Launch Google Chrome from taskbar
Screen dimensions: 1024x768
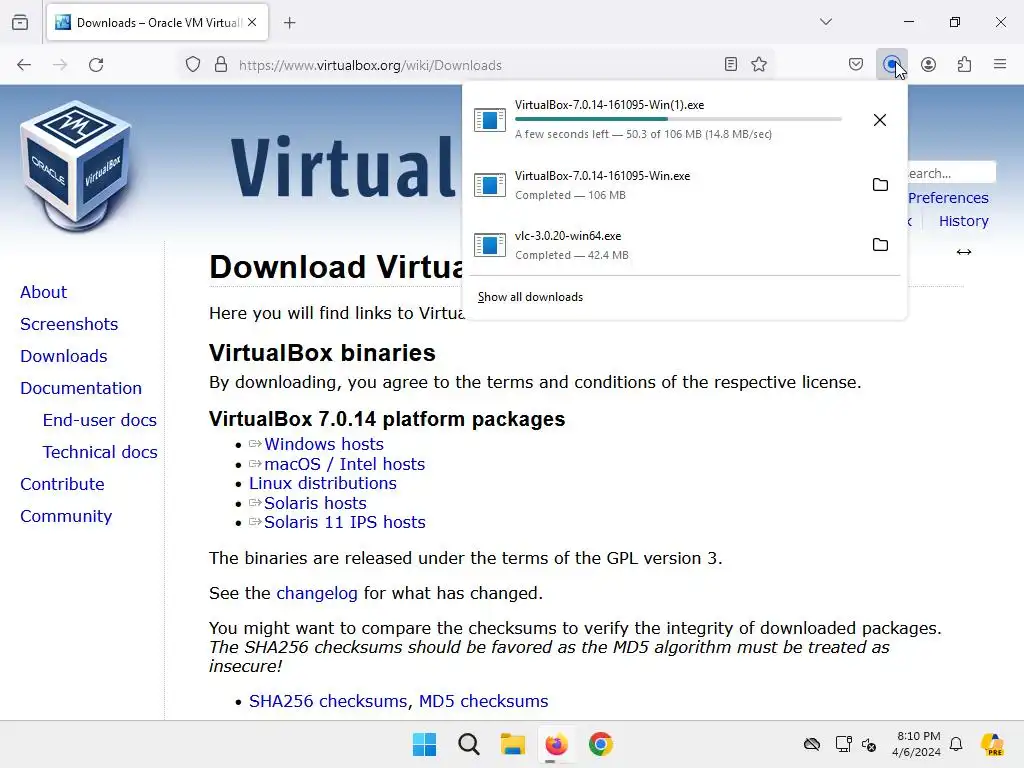(x=601, y=744)
